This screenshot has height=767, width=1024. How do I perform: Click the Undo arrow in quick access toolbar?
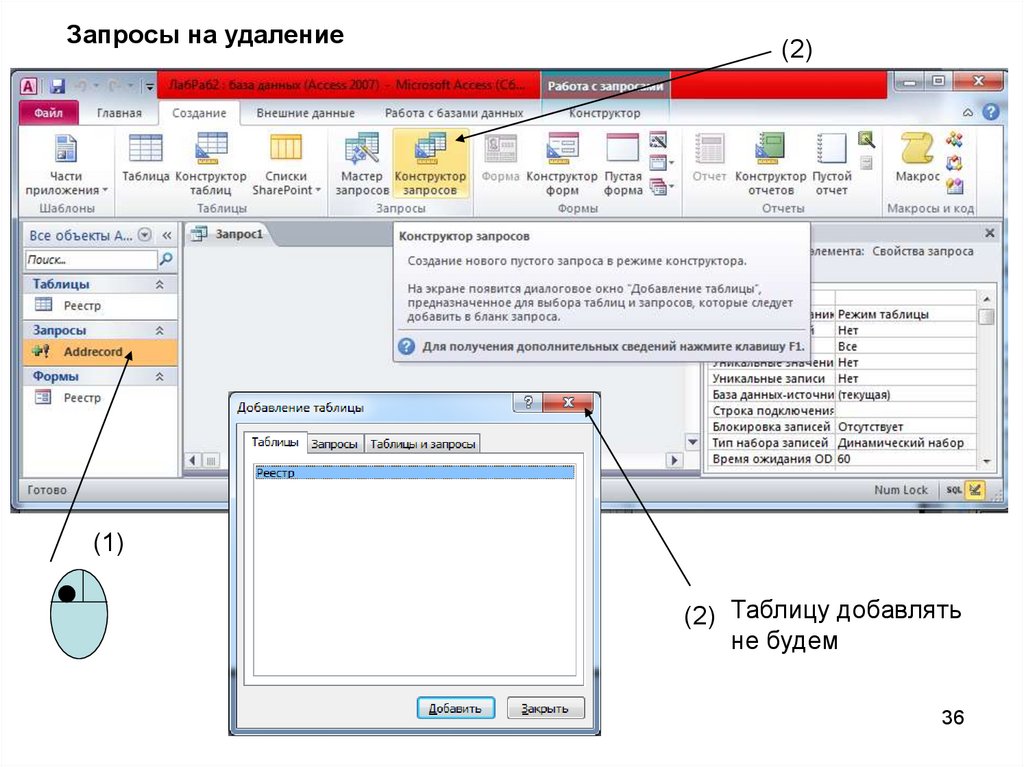[x=82, y=86]
